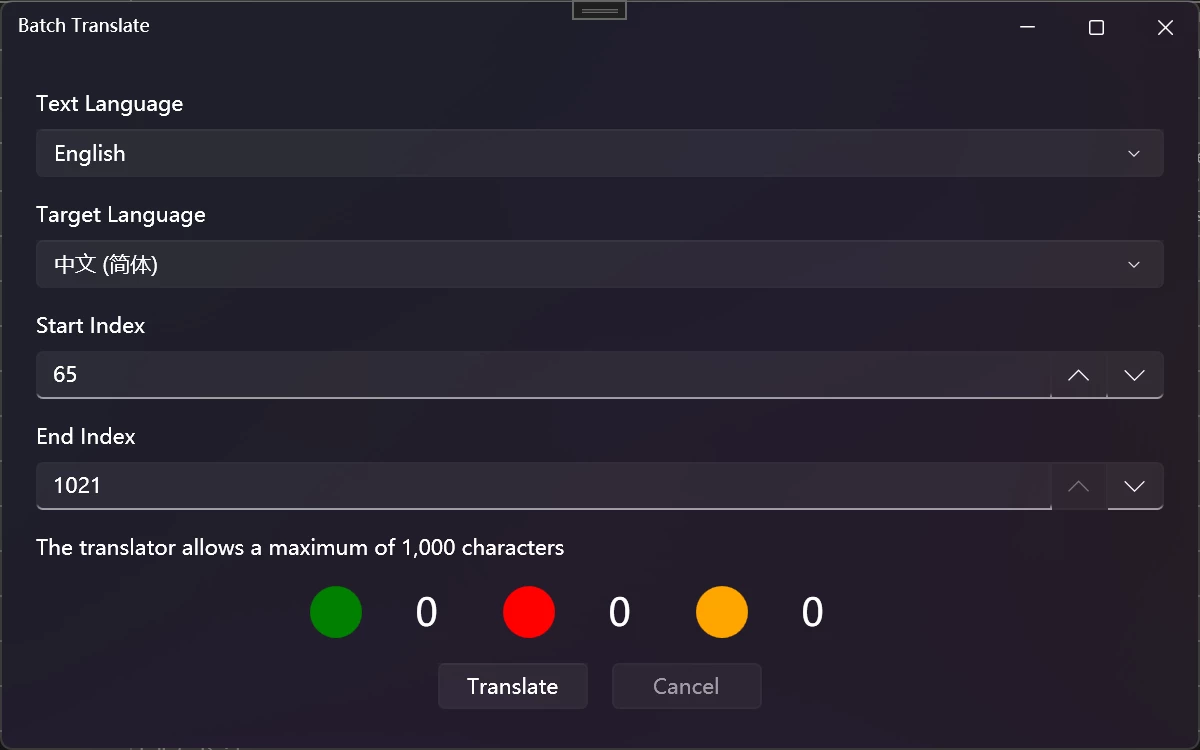Focus the Start Index field showing 65
Viewport: 1200px width, 750px height.
(543, 375)
